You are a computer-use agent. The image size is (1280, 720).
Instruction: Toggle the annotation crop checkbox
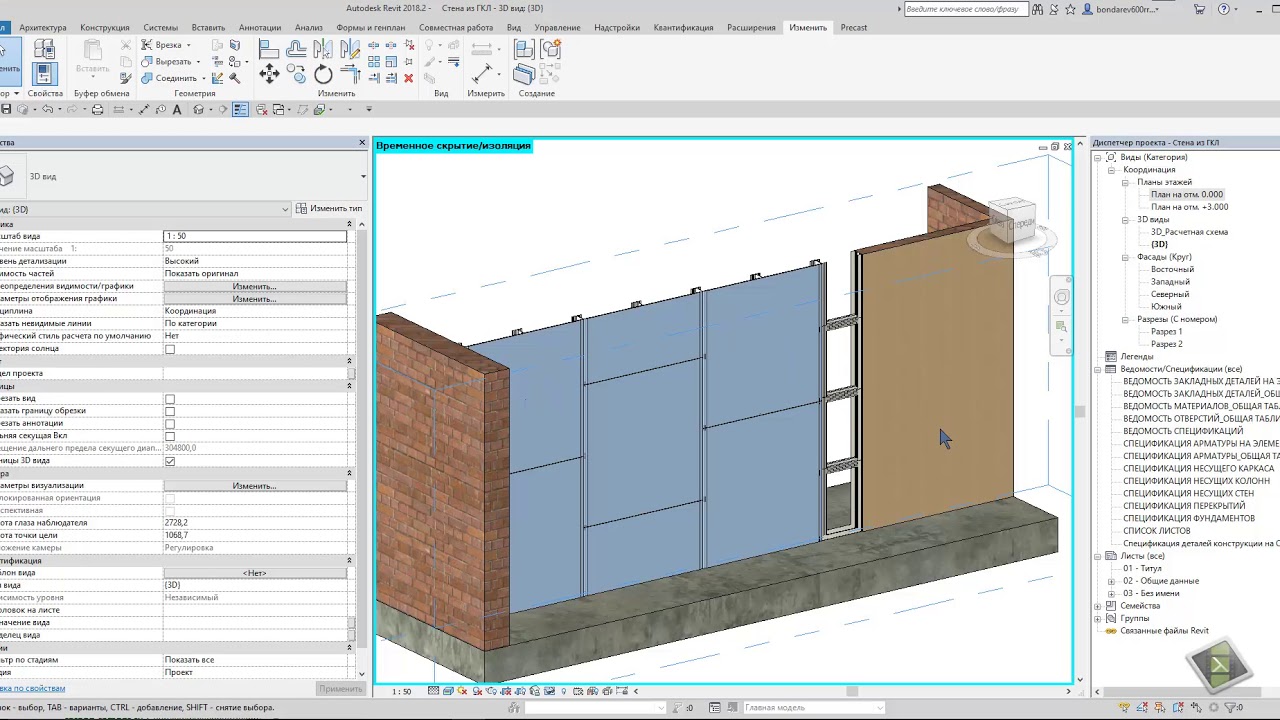pyautogui.click(x=170, y=423)
